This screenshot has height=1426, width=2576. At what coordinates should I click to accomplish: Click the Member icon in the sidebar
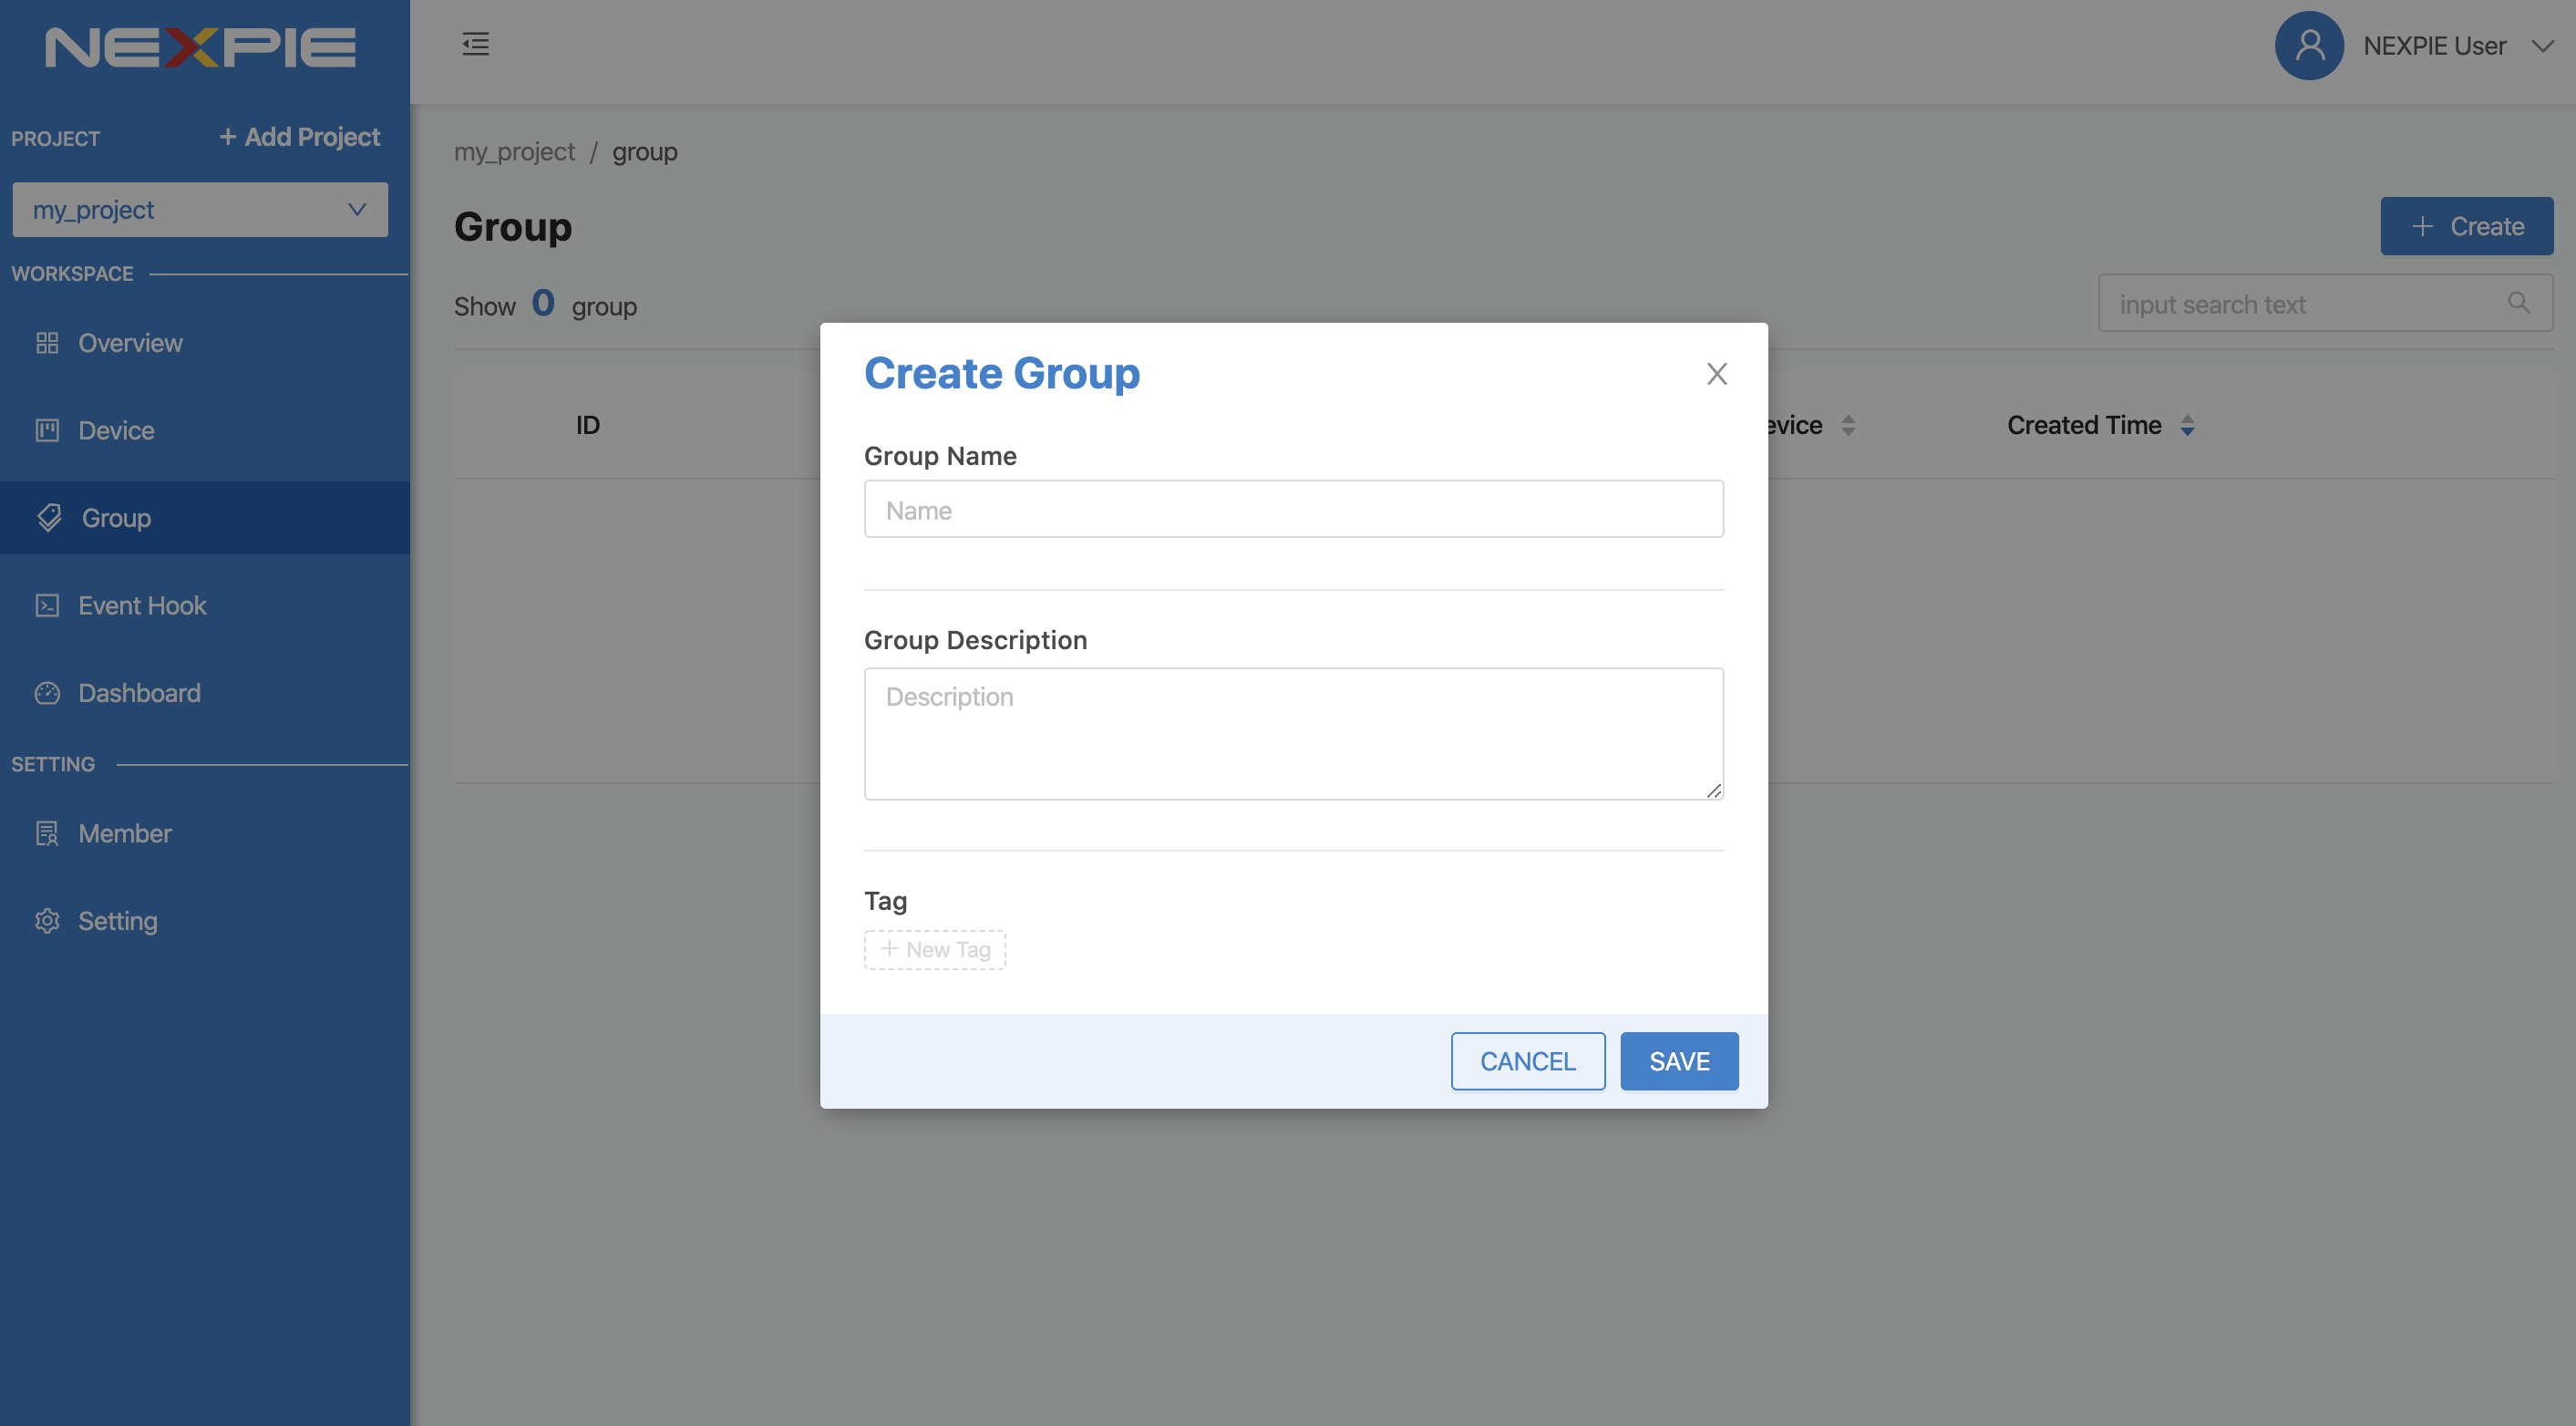47,833
